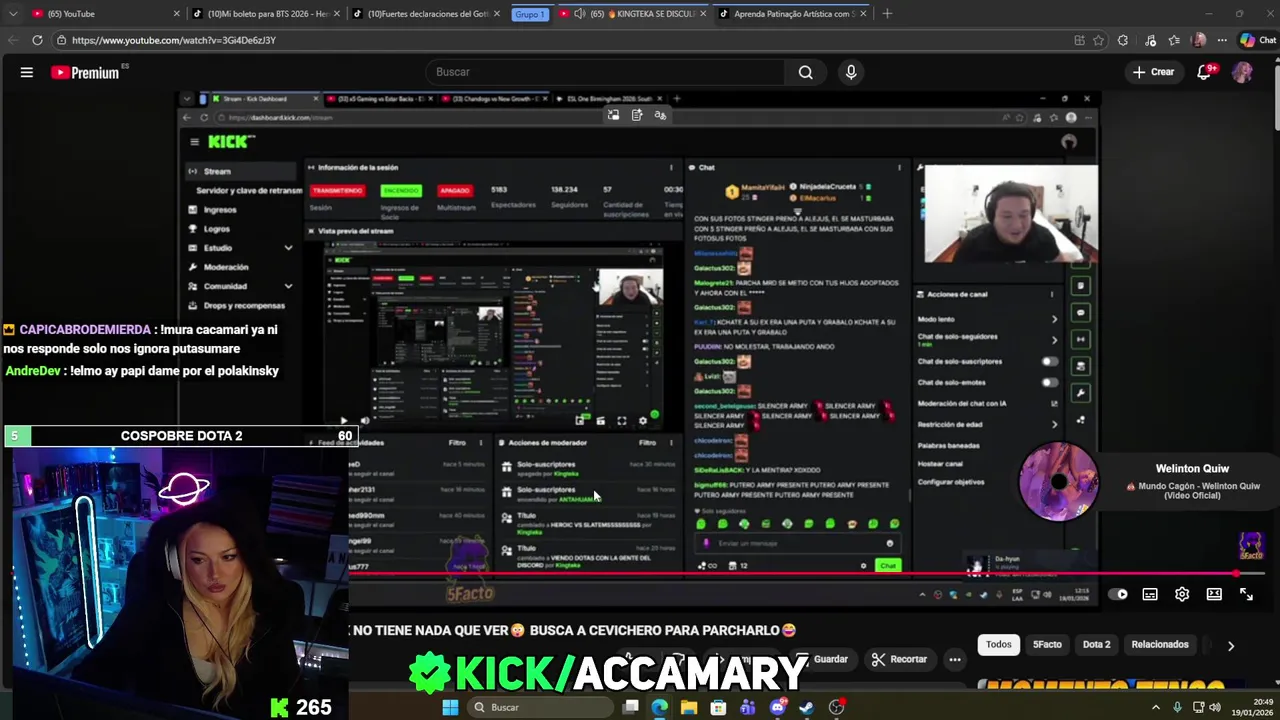Open the Windows Start menu
Viewport: 1280px width, 720px height.
pyautogui.click(x=450, y=707)
